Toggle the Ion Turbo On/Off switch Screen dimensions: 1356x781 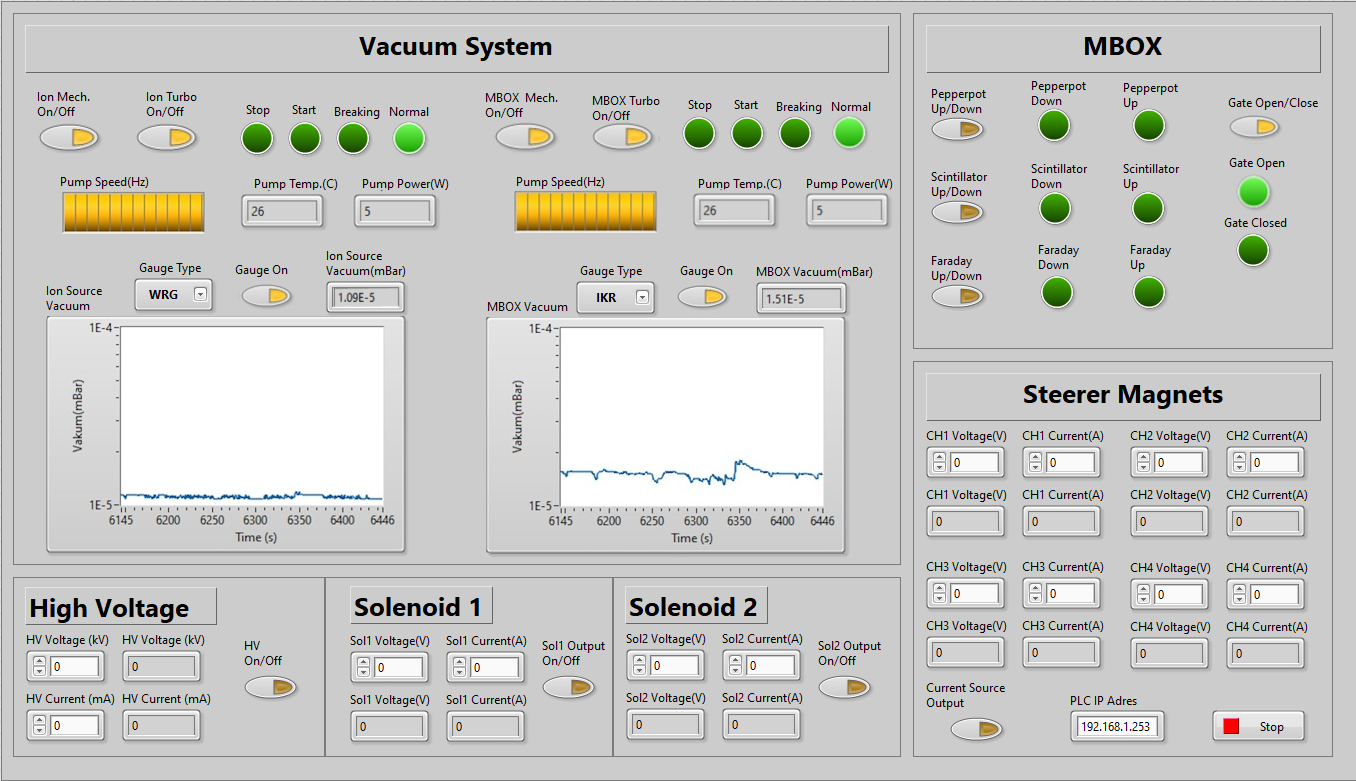(166, 138)
